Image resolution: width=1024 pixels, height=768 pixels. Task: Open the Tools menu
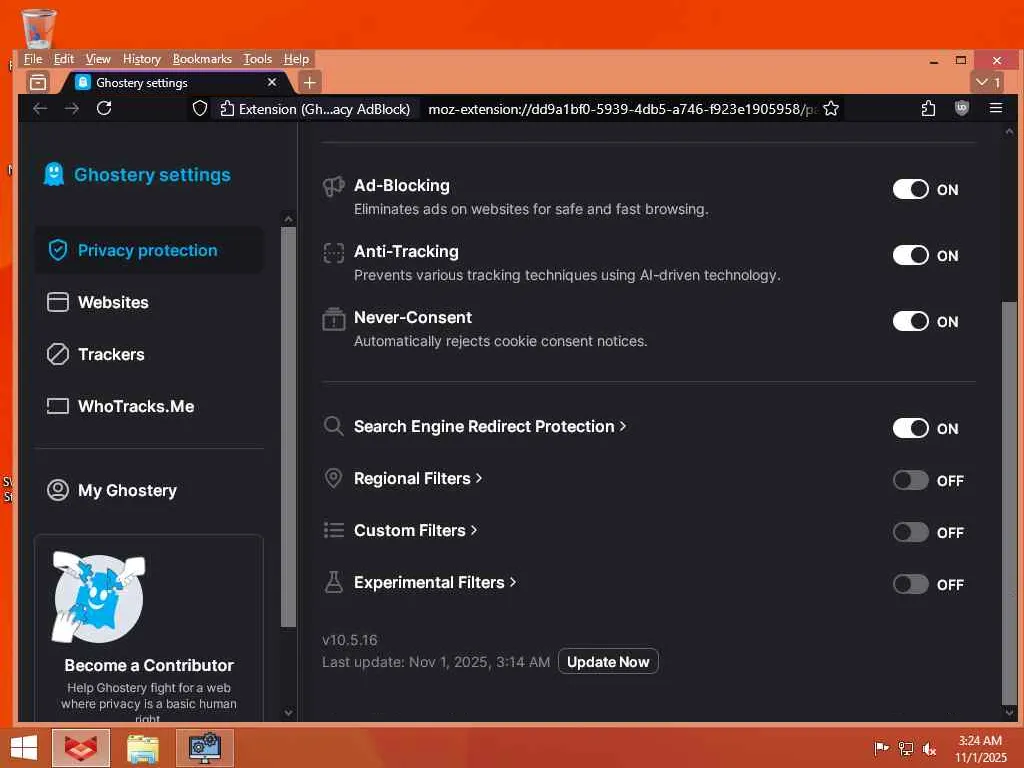[x=257, y=59]
